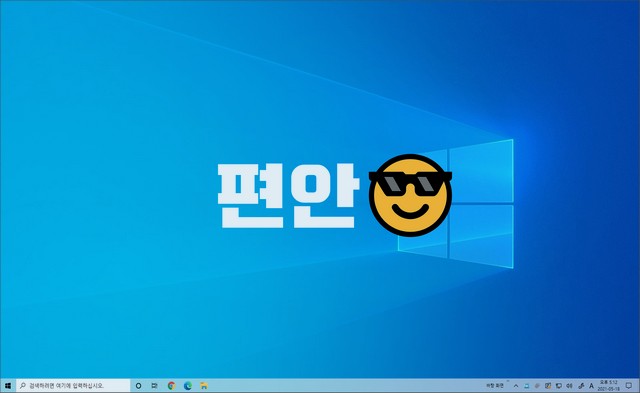Click the 바탕 화면 desktop toolbar label
The image size is (640, 393).
coord(495,386)
